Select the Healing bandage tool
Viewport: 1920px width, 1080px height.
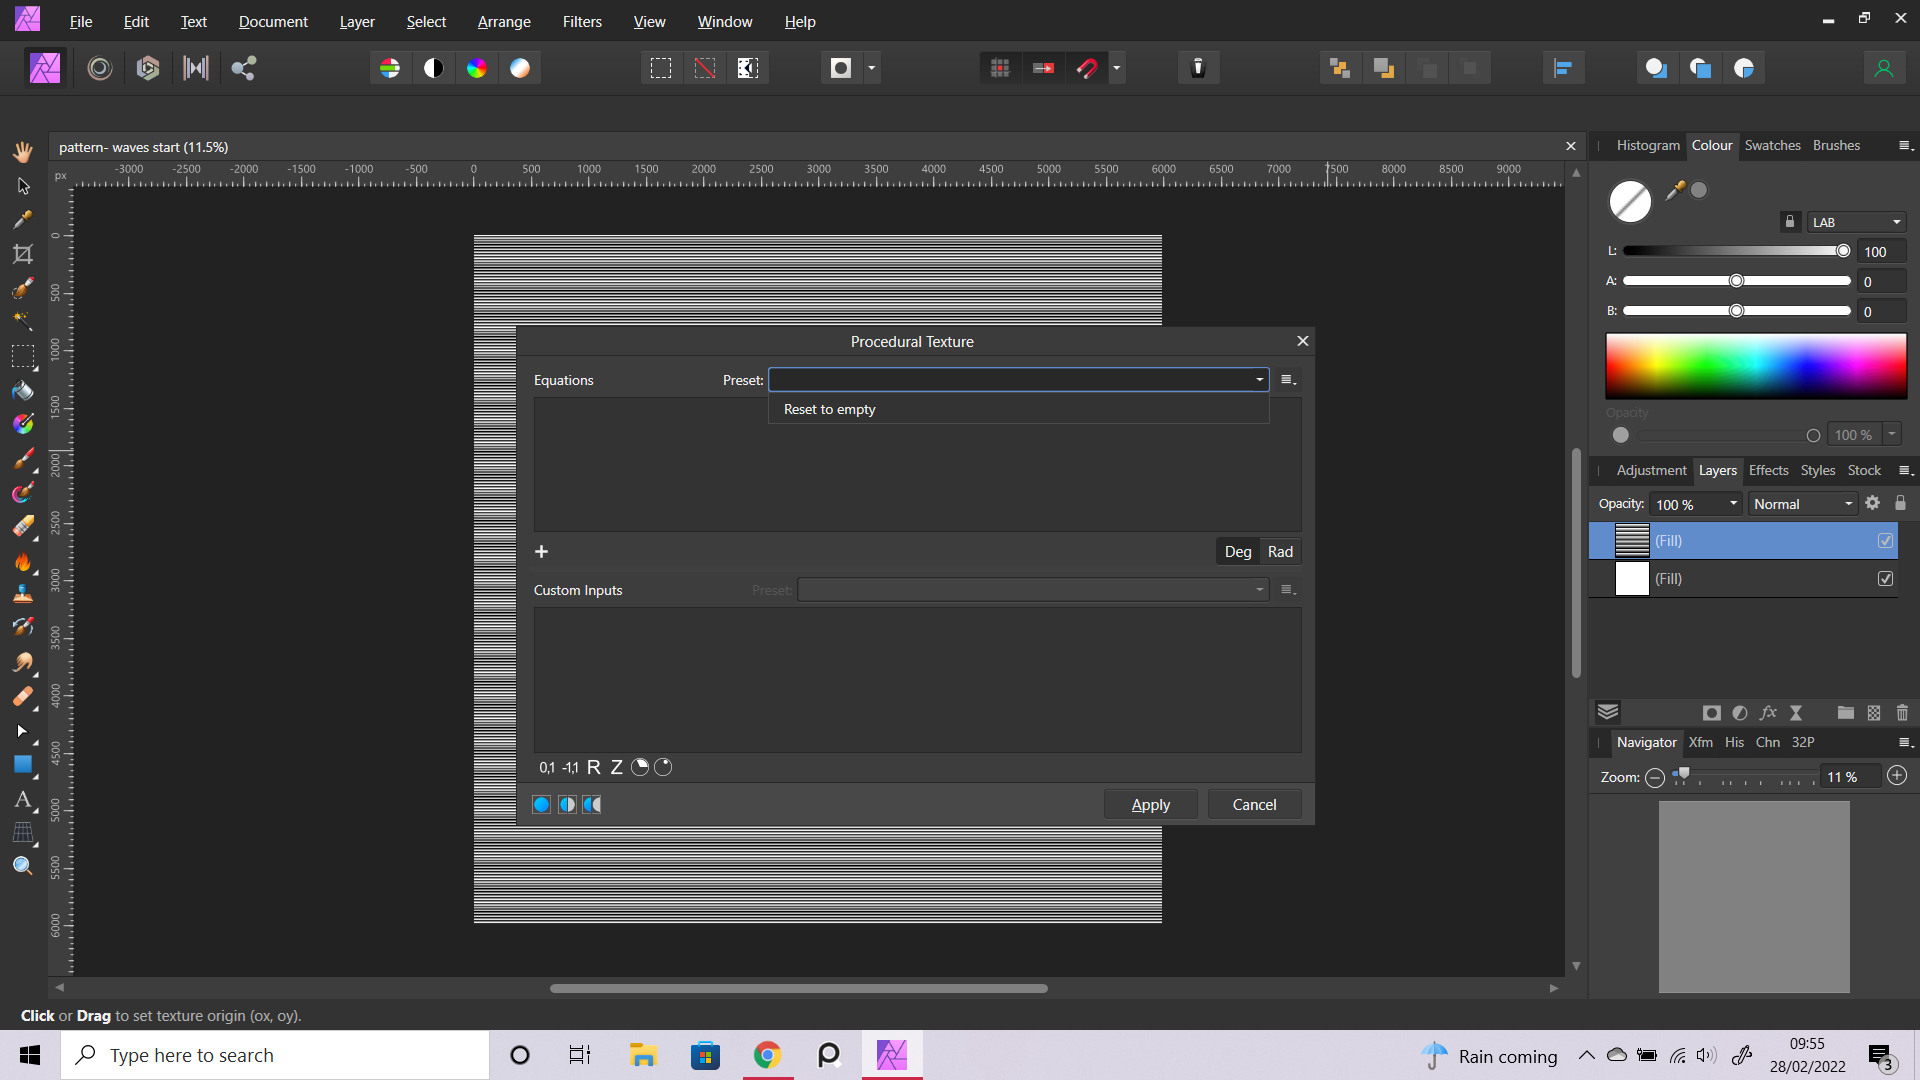23,697
